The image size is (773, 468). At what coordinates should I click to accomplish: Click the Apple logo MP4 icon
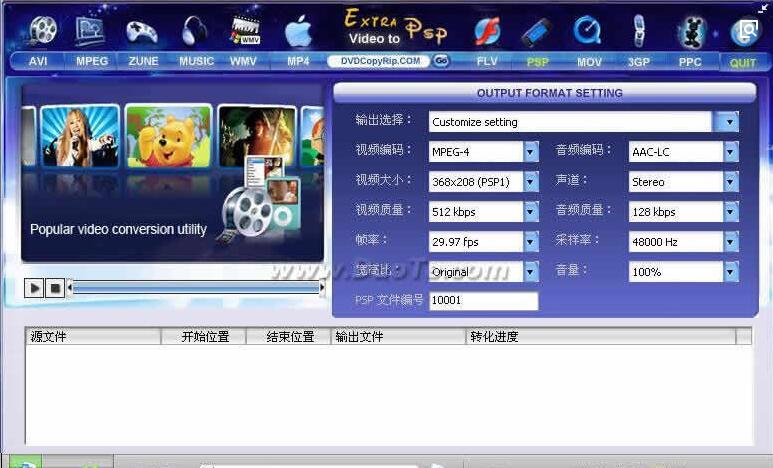(x=299, y=31)
